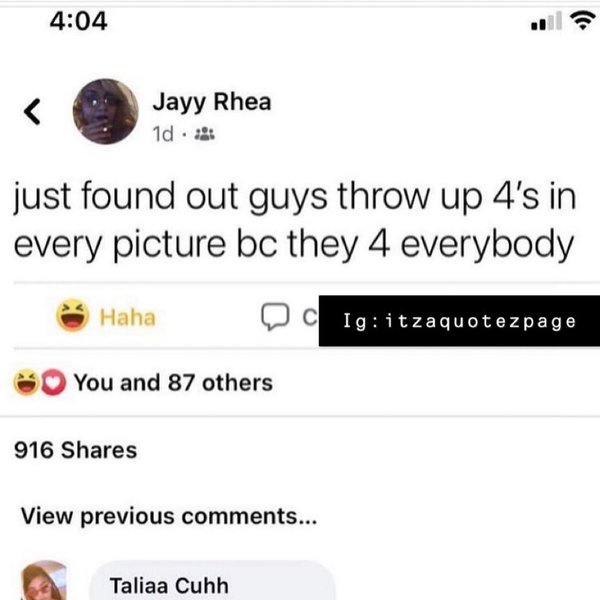The width and height of the screenshot is (600, 600).
Task: Open Taliaa Cuhh's profile picture
Action: click(44, 580)
